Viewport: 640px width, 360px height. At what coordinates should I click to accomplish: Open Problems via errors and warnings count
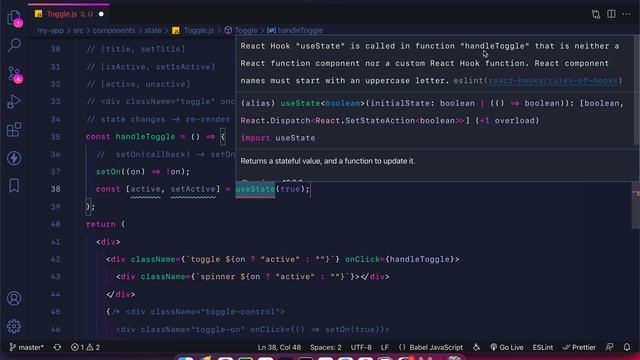pos(85,347)
